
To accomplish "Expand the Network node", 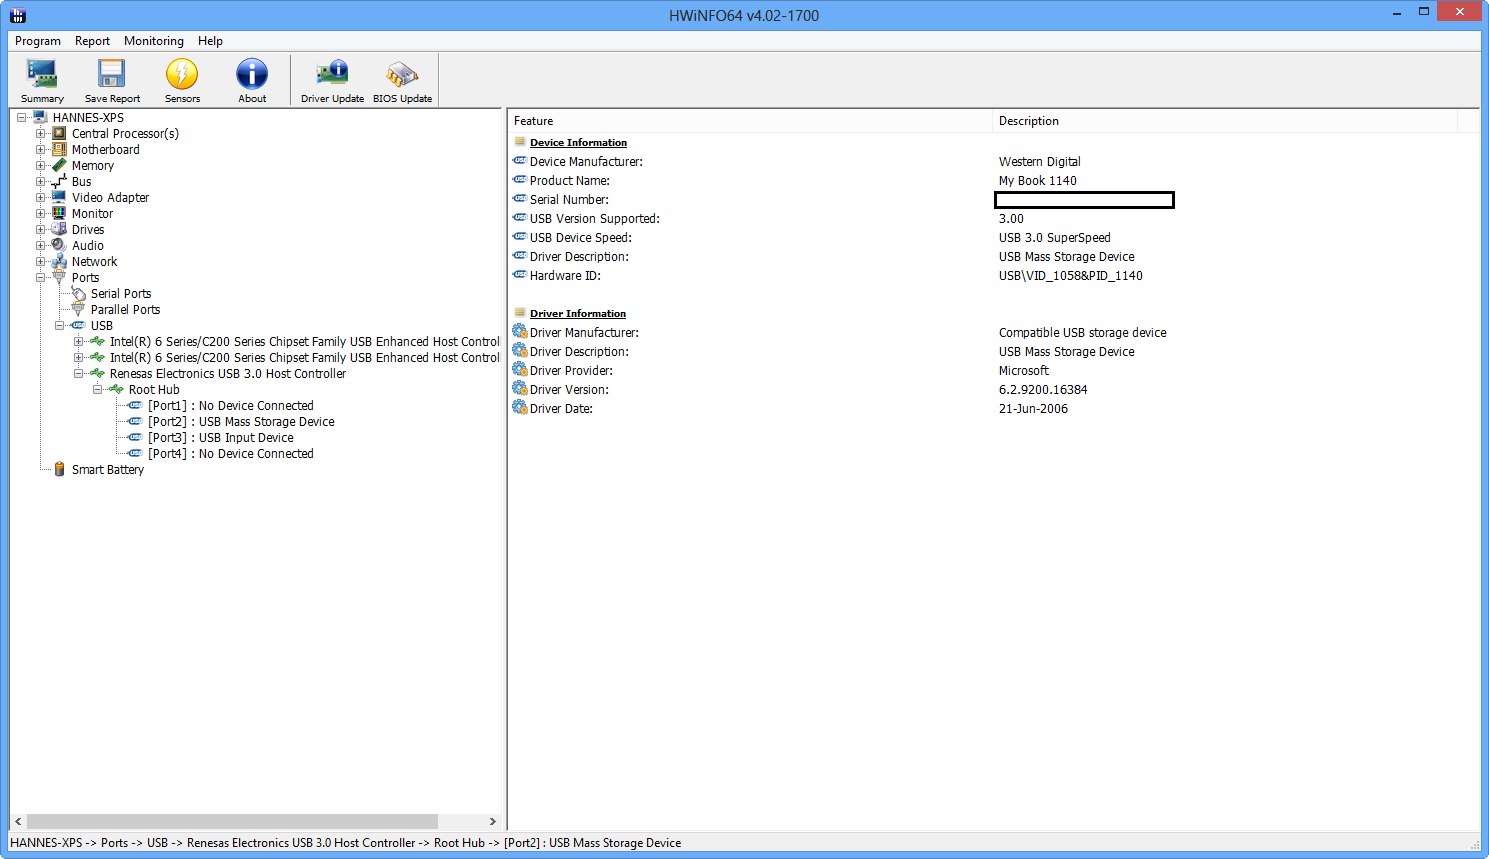I will [x=41, y=261].
